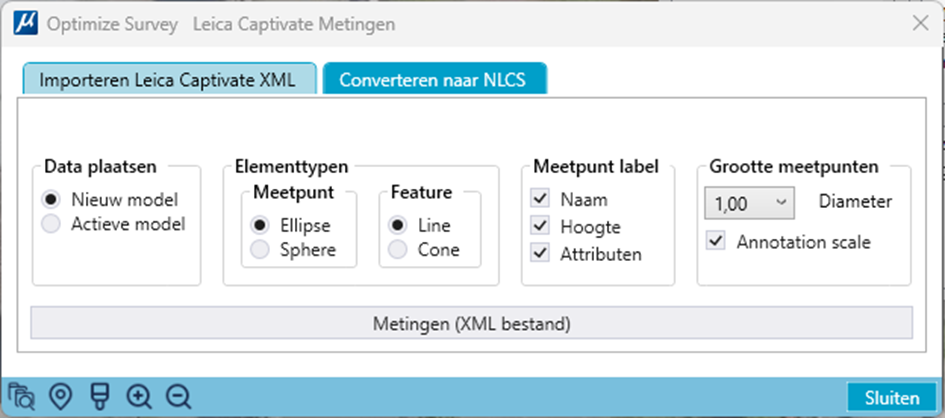Toggle the Hoogte checkbox

[x=540, y=226]
